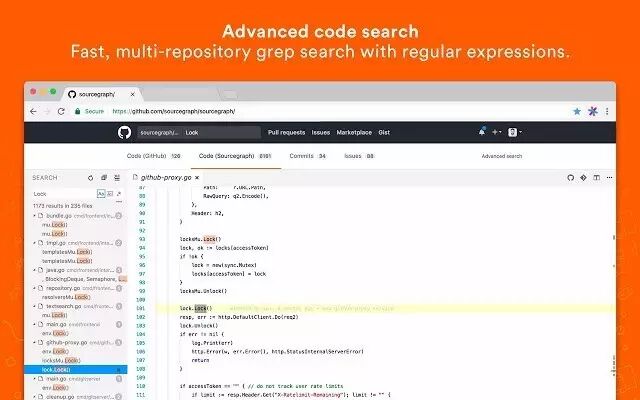640x400 pixels.
Task: Open the editor more actions ellipsis
Action: click(609, 178)
